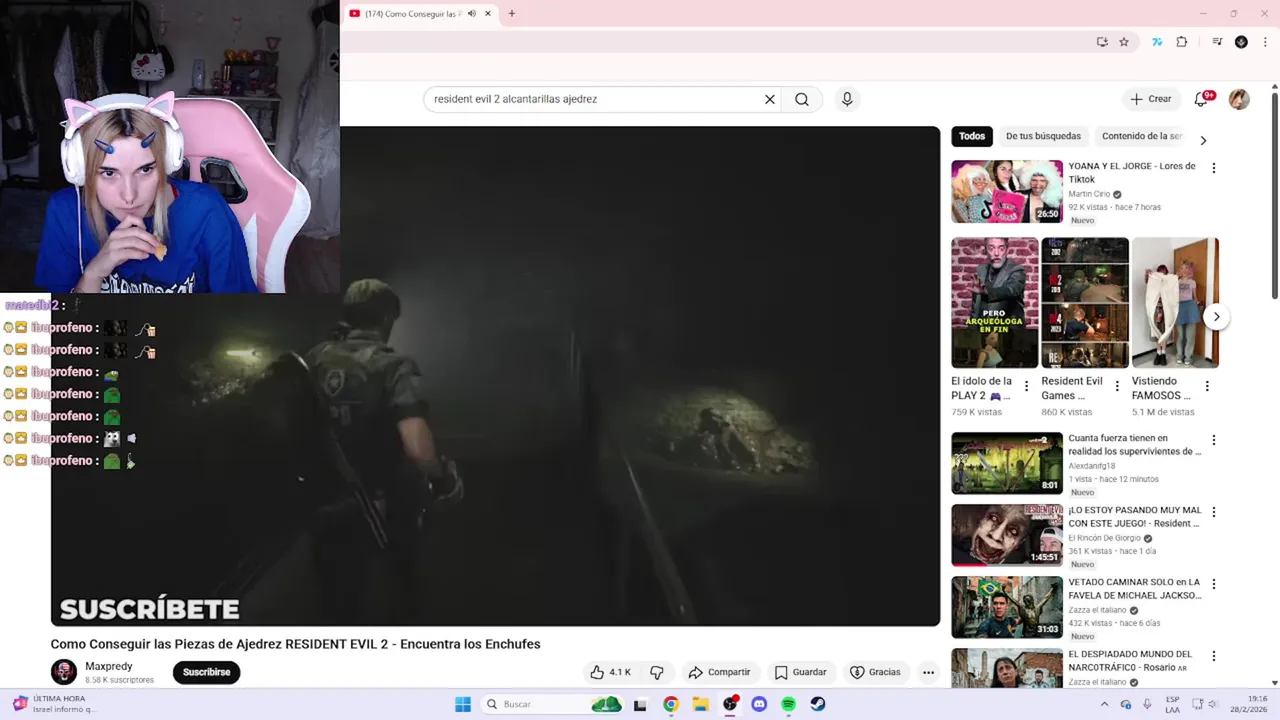Open Spotify from the taskbar

[x=788, y=704]
